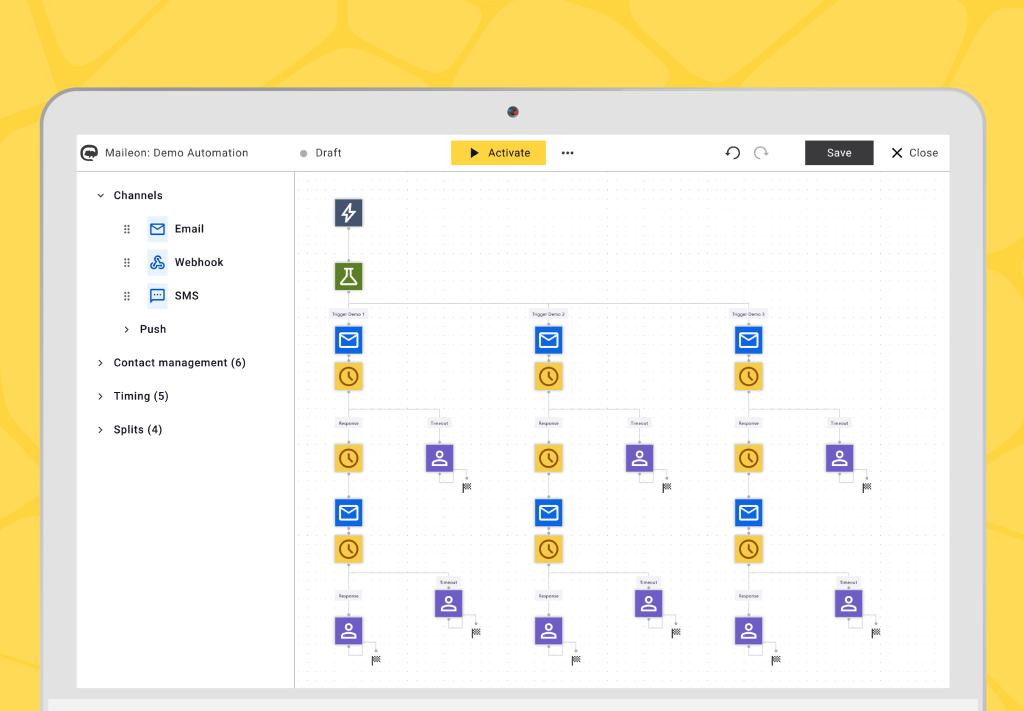Click upper Response label in Trigger Demo 2 branch
1024x711 pixels.
coord(548,423)
